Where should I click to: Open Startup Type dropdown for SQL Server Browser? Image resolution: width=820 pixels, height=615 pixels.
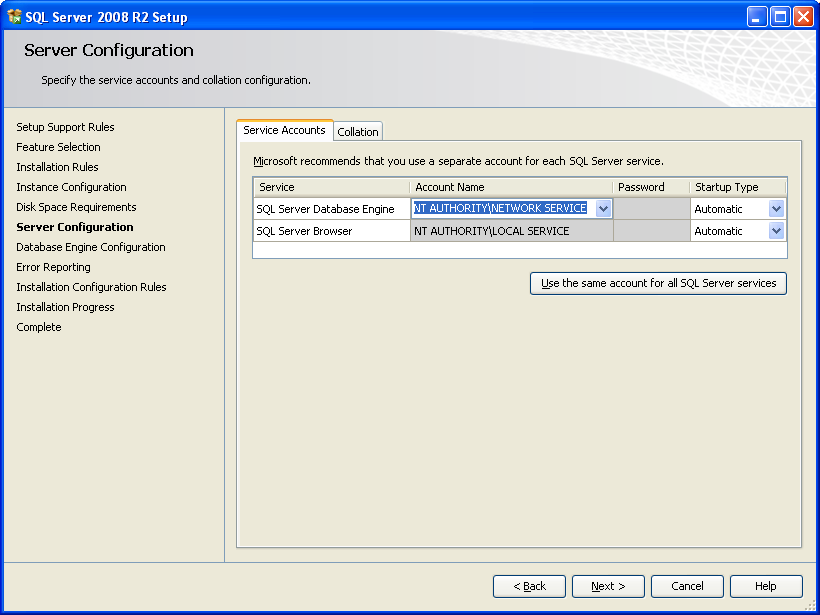775,230
